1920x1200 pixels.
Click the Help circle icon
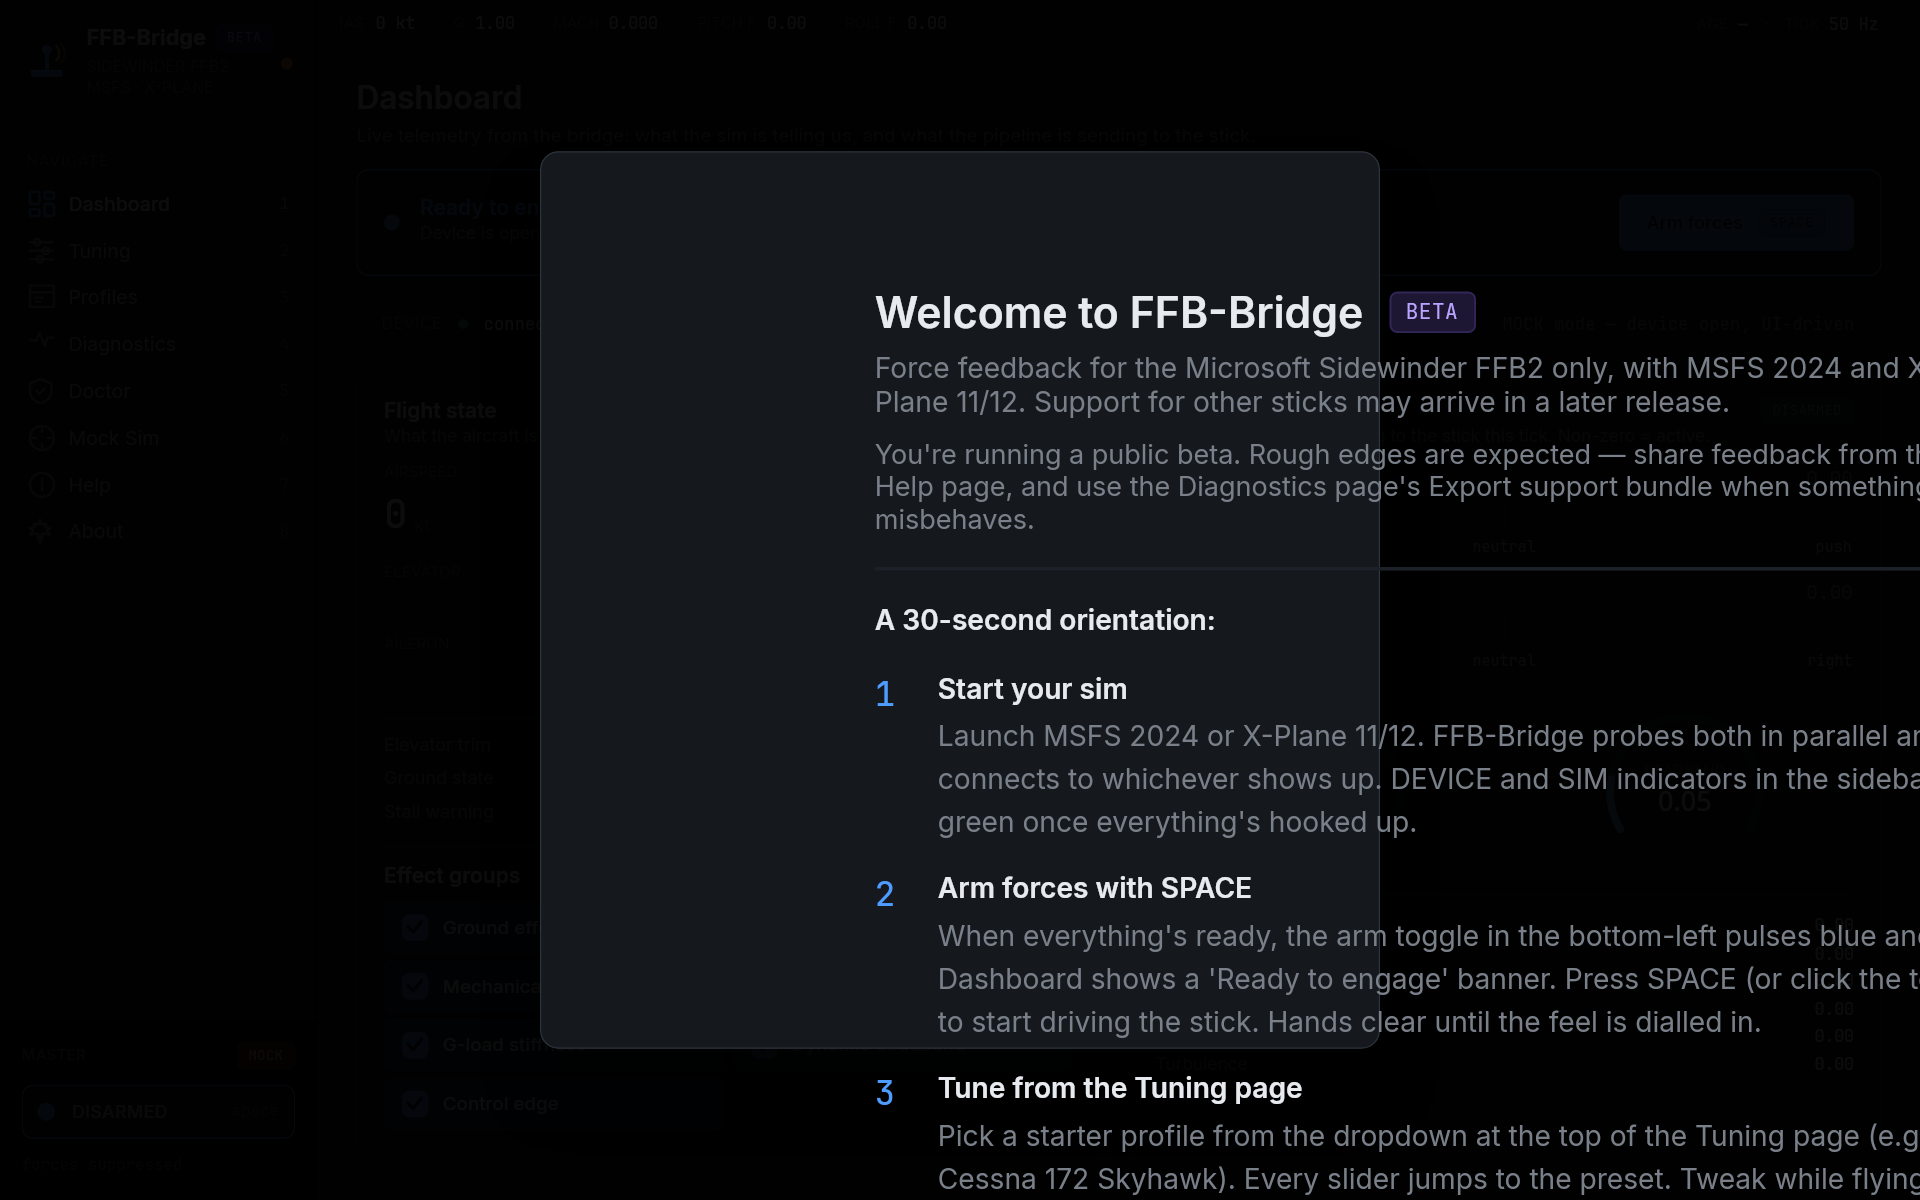click(41, 485)
